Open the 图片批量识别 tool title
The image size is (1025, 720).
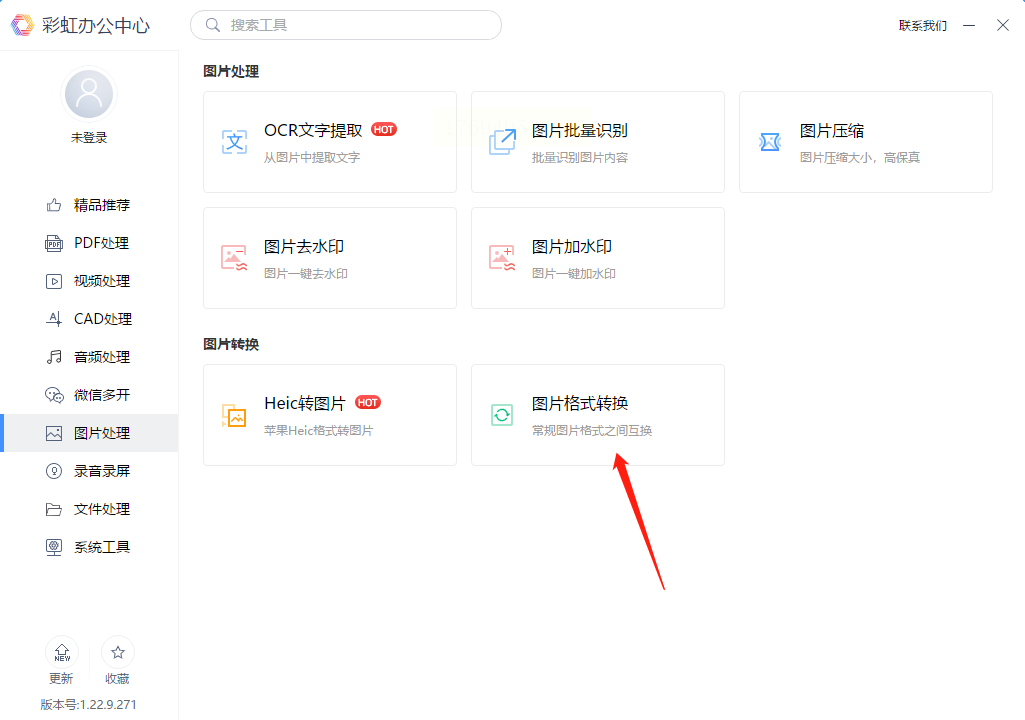coord(580,131)
